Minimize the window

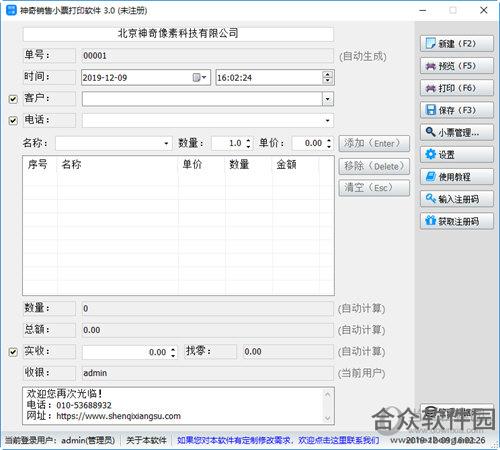[x=423, y=10]
